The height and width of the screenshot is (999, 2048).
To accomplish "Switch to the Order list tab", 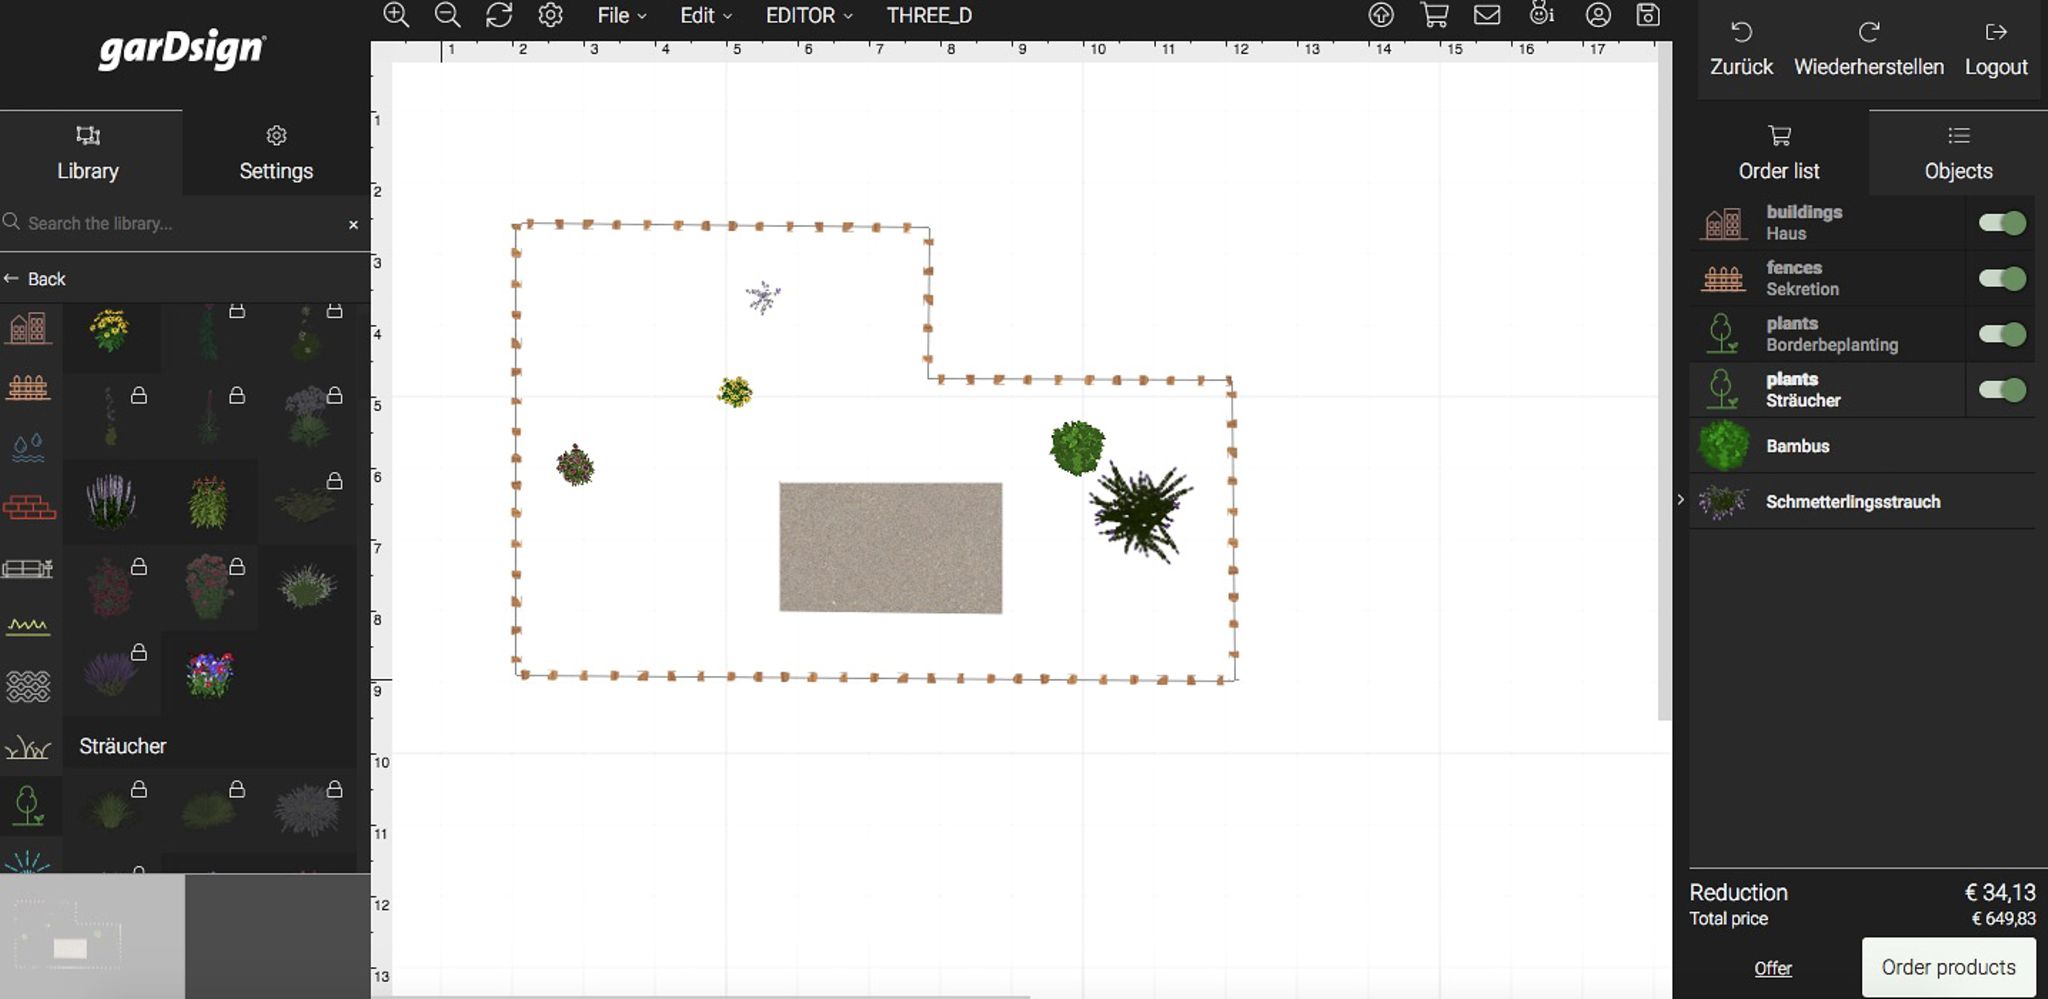I will point(1778,153).
